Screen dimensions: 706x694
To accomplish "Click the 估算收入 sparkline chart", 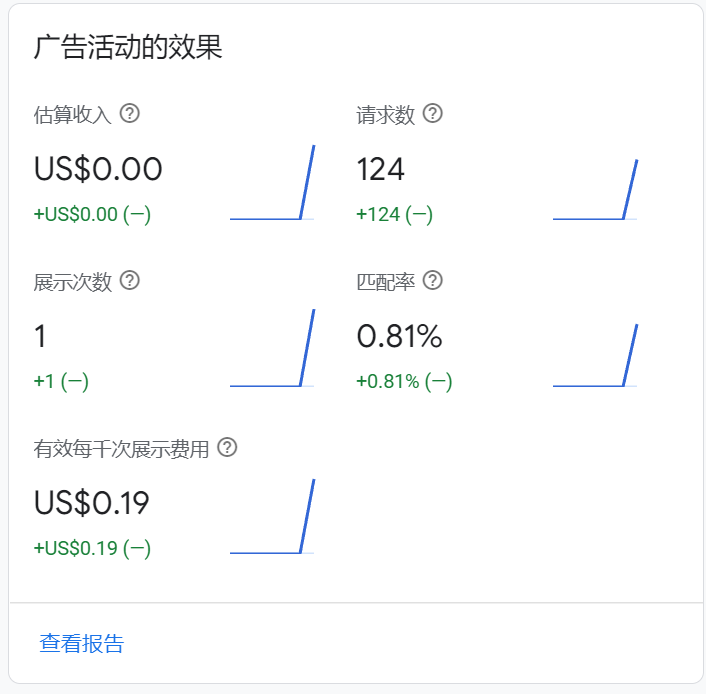I will coord(272,183).
